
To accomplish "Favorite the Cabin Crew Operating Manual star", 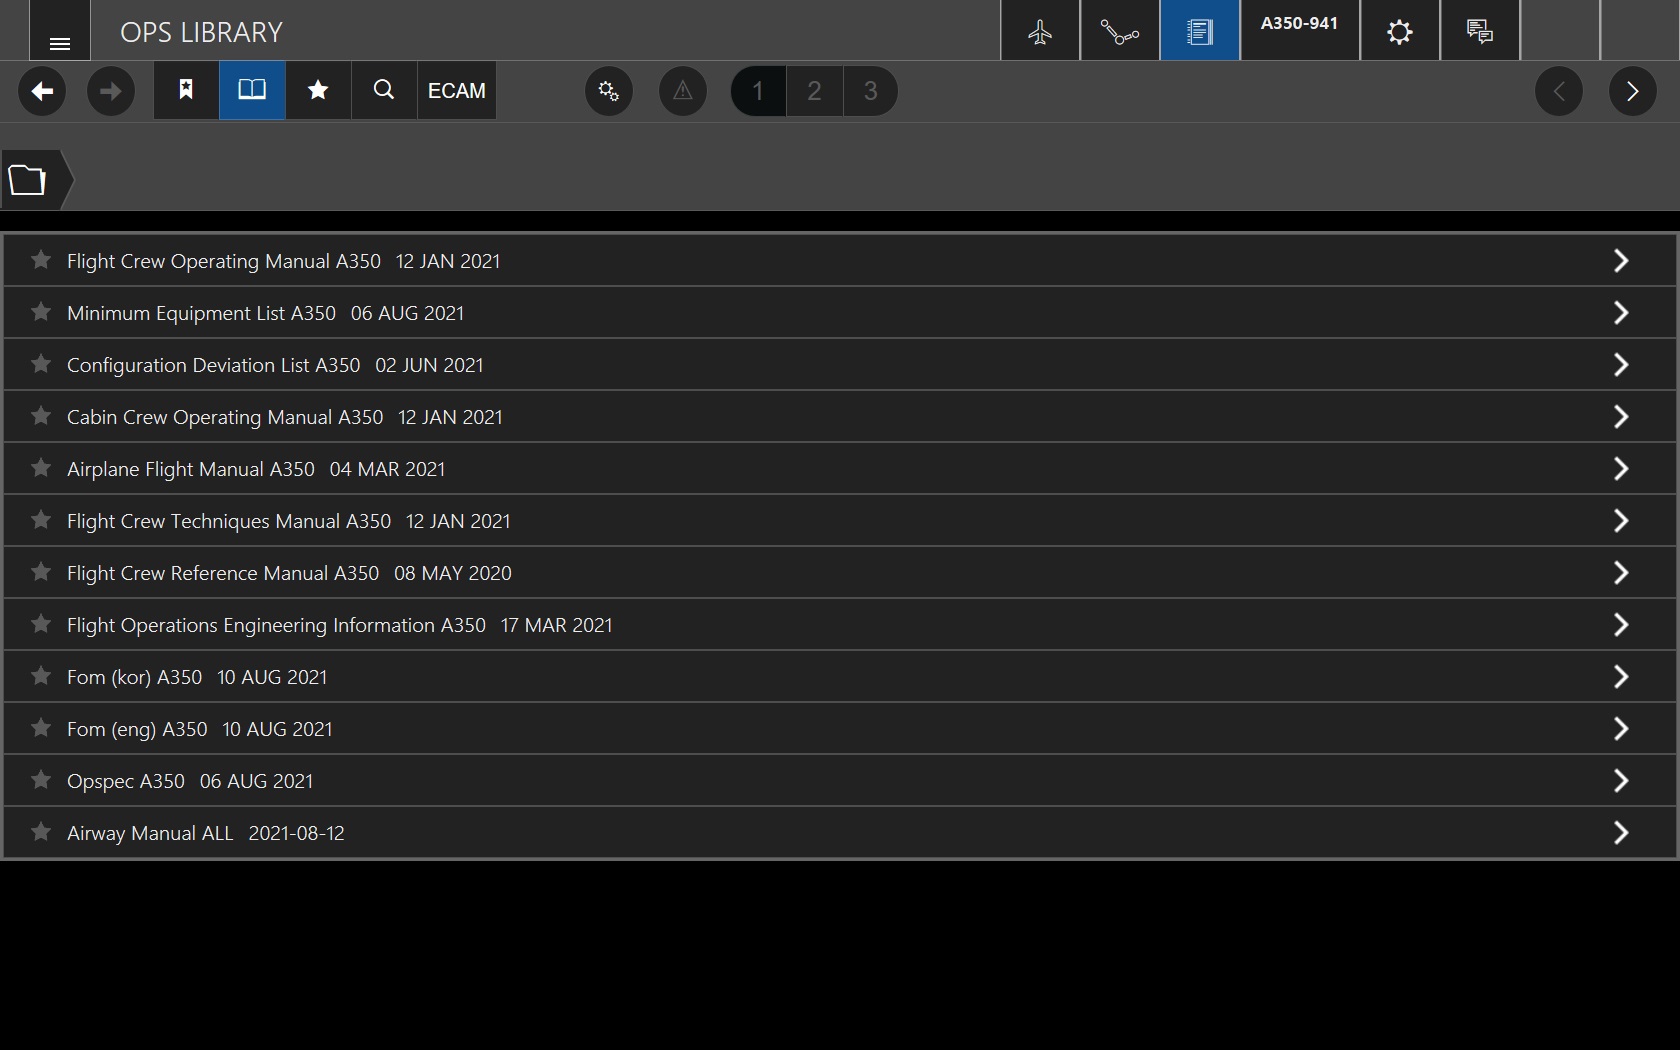I will click(x=41, y=416).
